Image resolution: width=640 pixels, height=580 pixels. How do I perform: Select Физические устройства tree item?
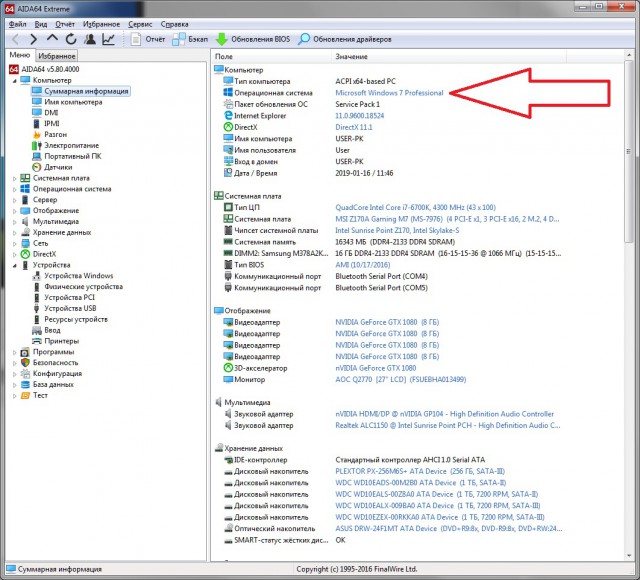[x=83, y=287]
